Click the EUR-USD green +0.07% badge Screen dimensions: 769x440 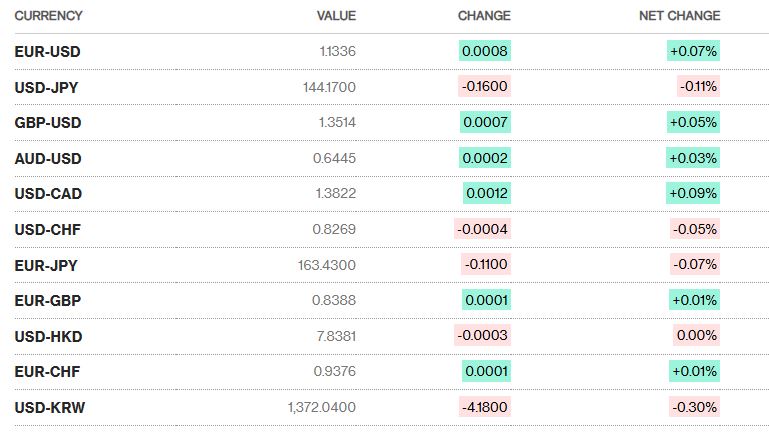click(x=694, y=52)
